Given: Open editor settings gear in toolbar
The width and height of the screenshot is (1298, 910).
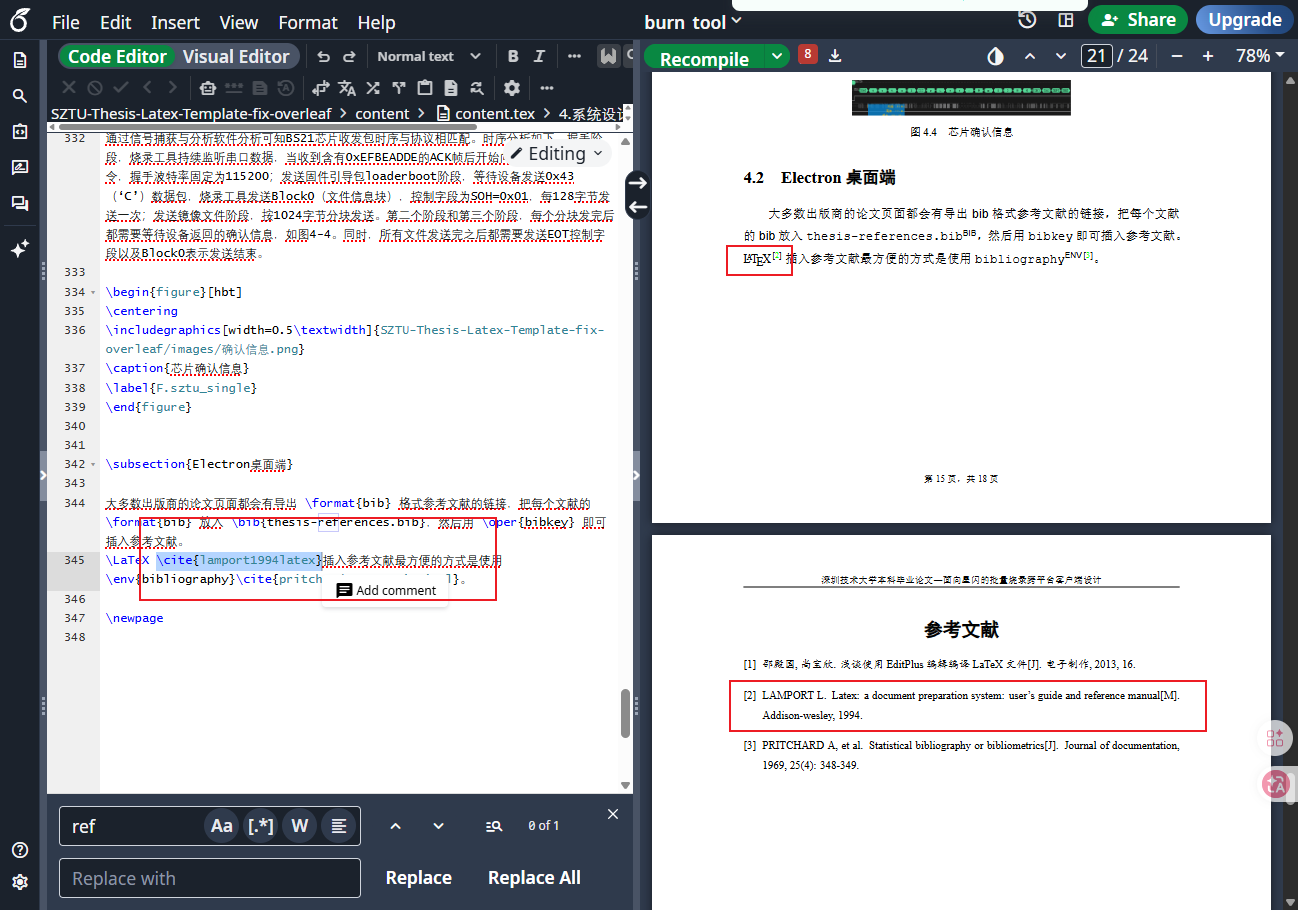Looking at the screenshot, I should [512, 88].
